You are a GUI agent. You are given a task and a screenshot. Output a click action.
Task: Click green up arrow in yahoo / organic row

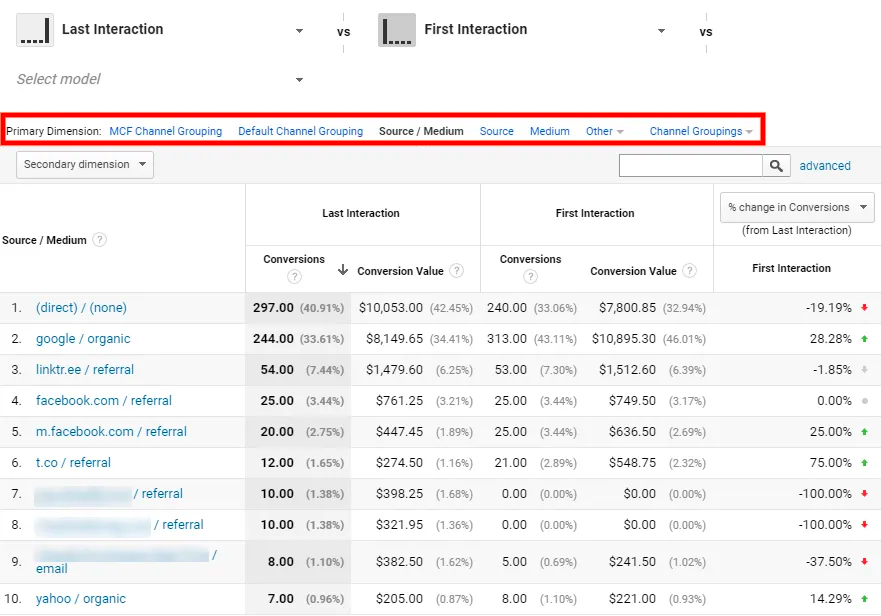[x=865, y=599]
